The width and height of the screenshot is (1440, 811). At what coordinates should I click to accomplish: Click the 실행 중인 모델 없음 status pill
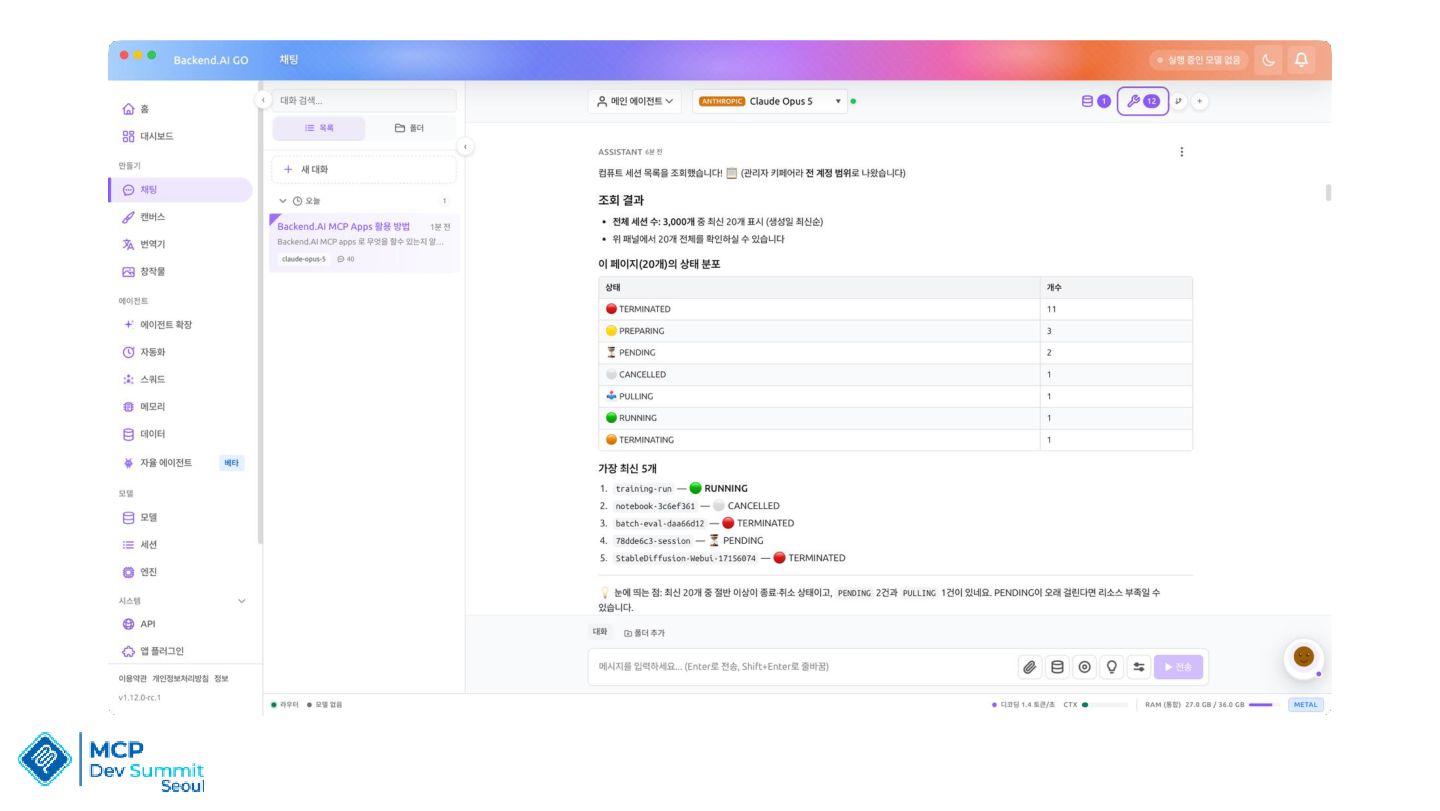1199,60
